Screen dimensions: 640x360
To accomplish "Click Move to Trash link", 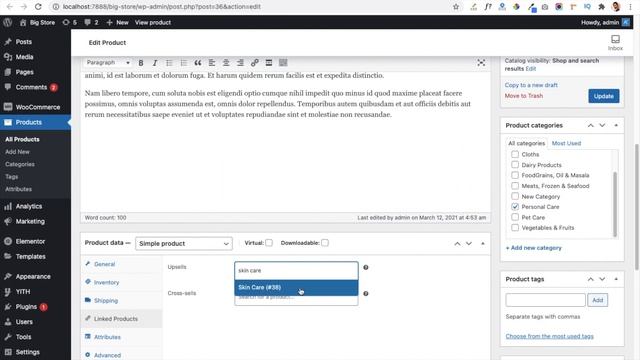I will tap(524, 96).
